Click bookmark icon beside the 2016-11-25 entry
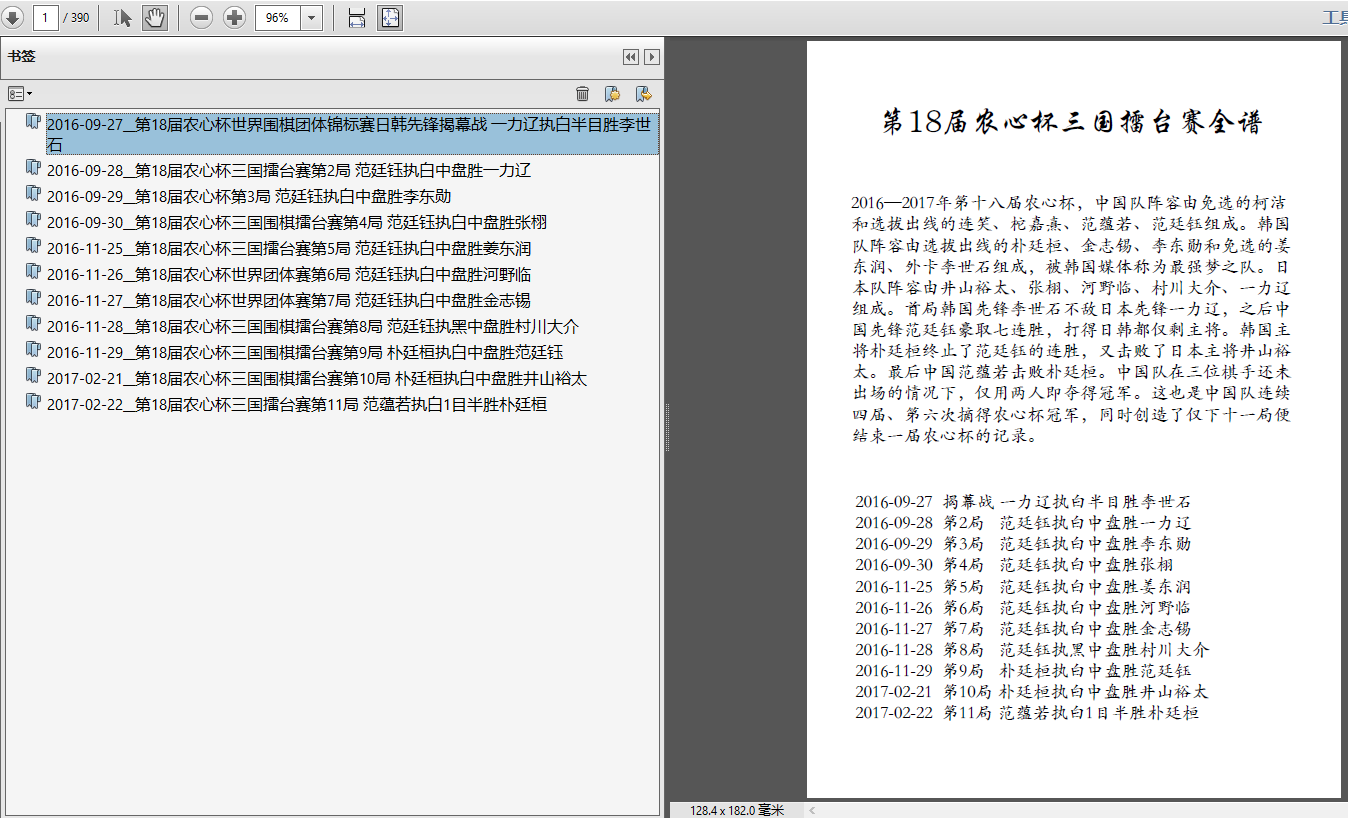The height and width of the screenshot is (818, 1348). pyautogui.click(x=33, y=246)
